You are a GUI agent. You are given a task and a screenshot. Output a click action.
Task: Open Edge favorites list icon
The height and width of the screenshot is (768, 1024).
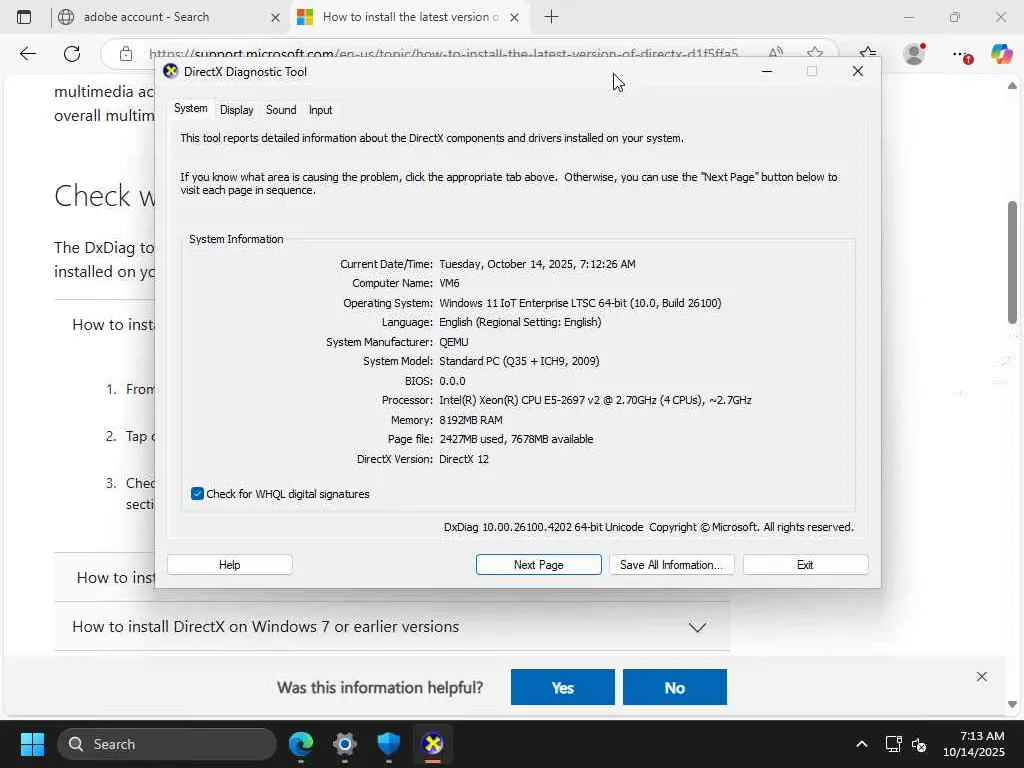[868, 53]
